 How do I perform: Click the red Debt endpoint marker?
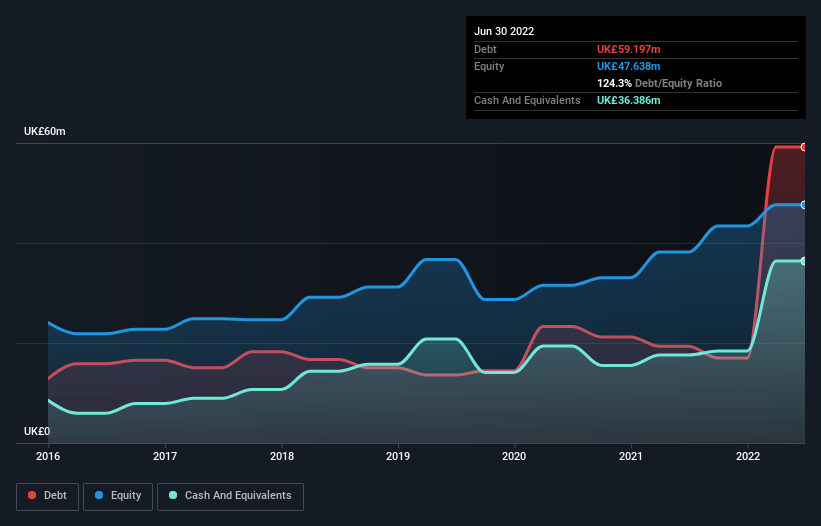(x=804, y=147)
